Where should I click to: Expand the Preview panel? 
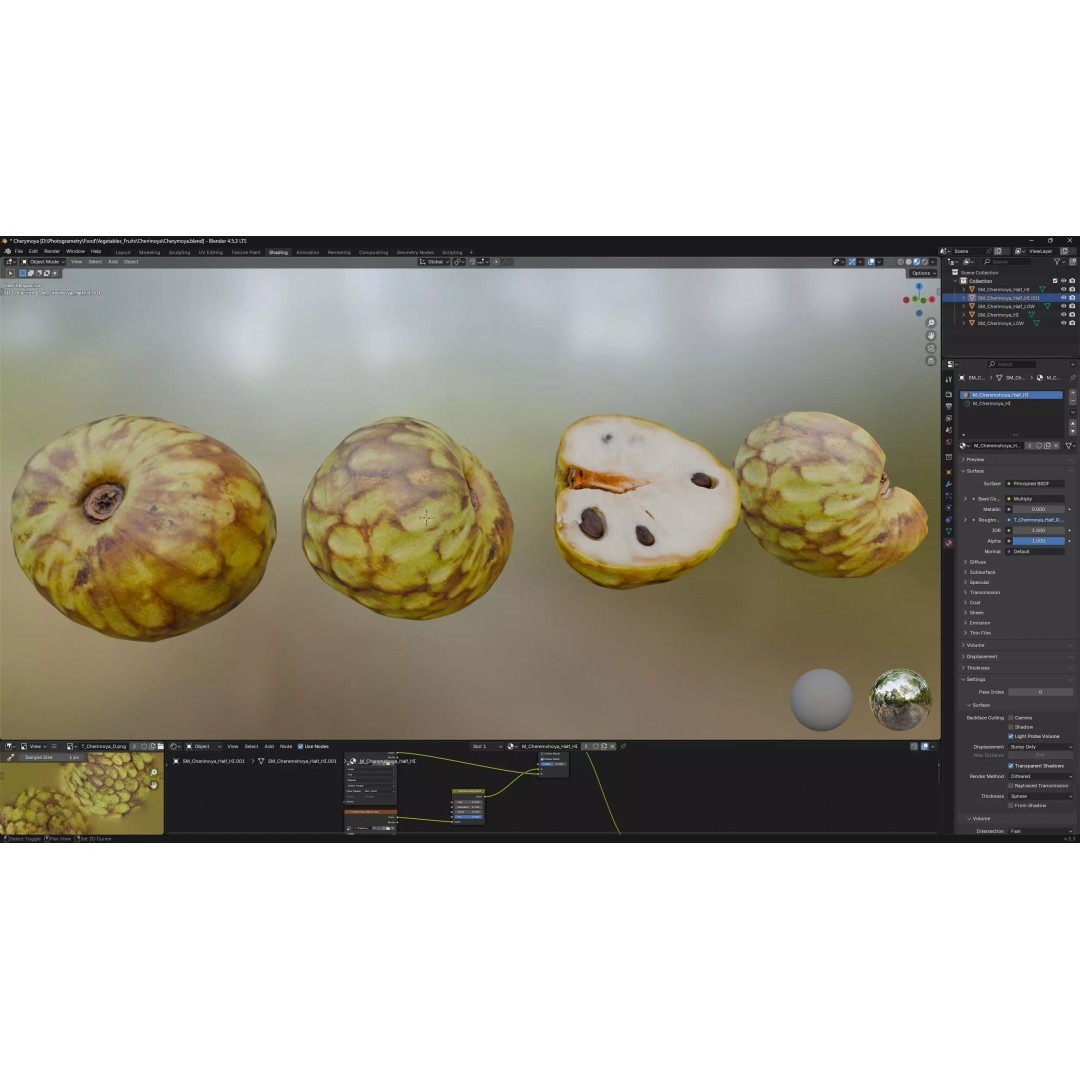pyautogui.click(x=963, y=459)
